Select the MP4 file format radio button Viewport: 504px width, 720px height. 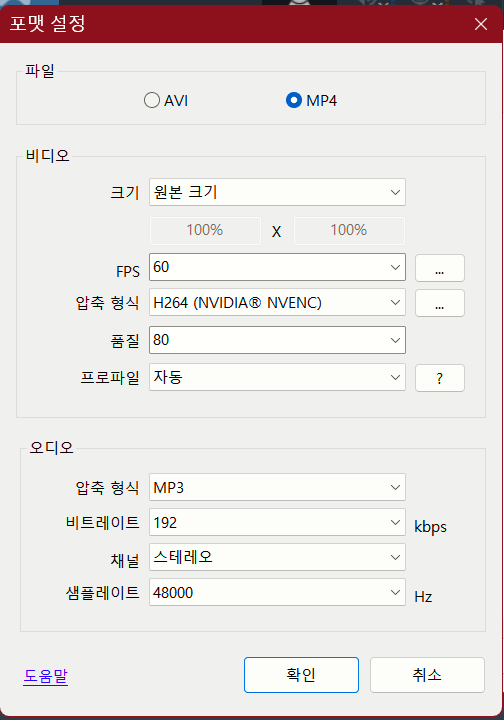(x=294, y=100)
